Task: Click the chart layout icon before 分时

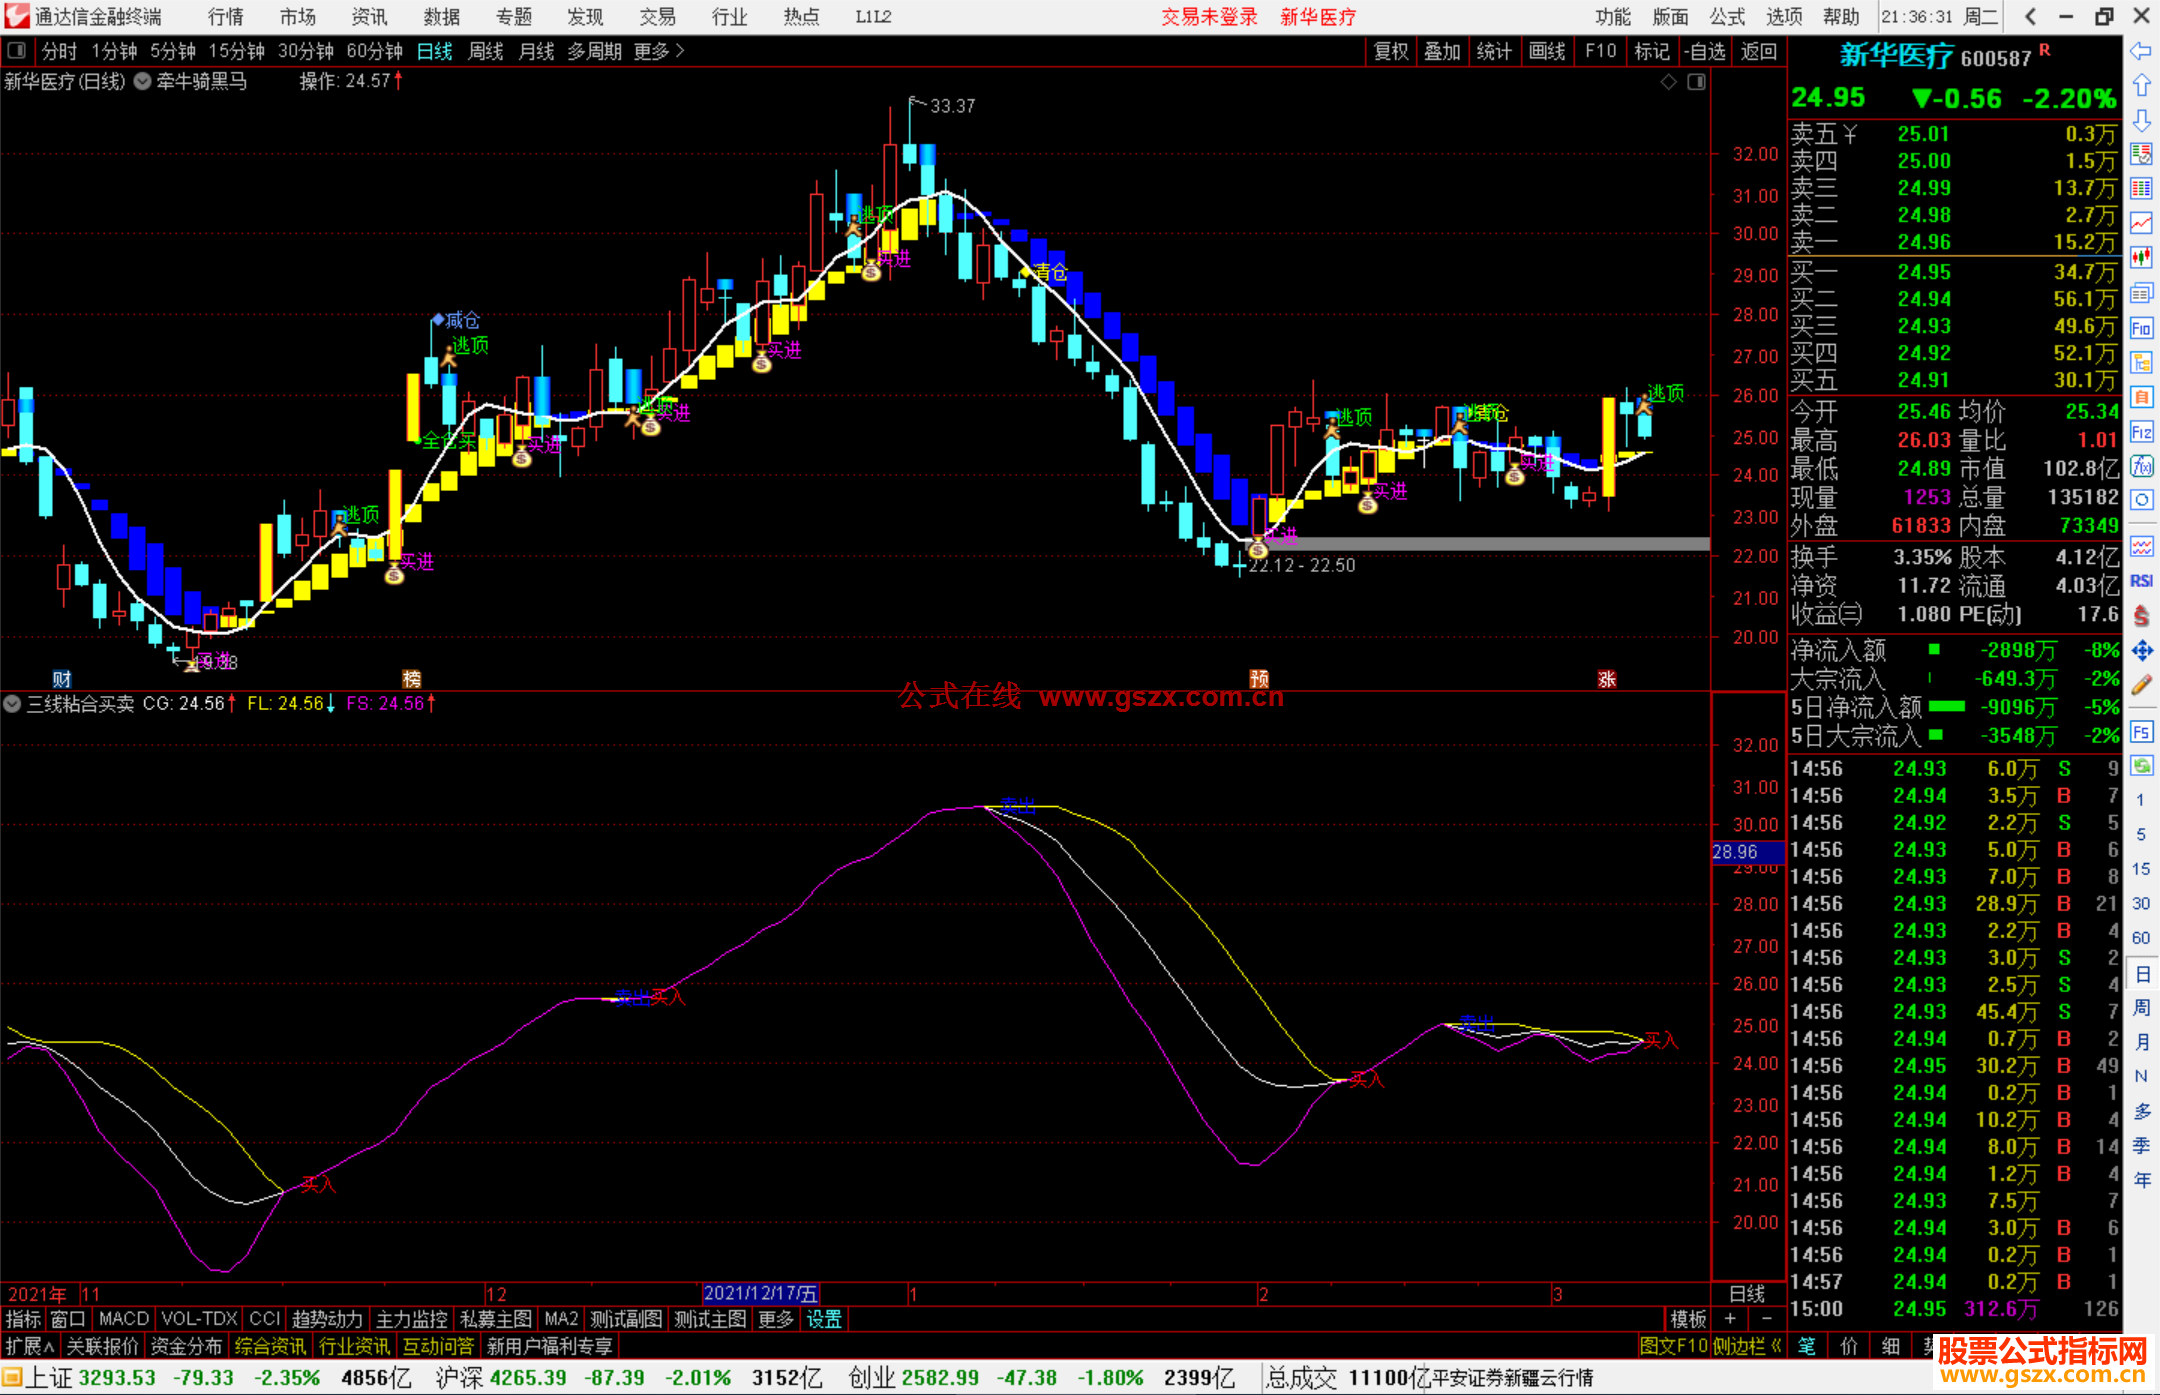Action: (x=16, y=50)
